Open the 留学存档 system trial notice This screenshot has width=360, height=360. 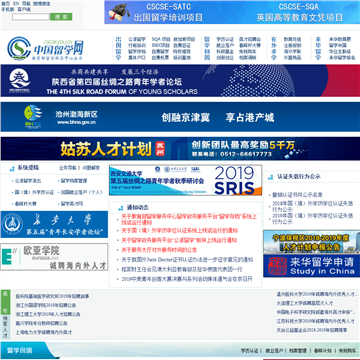tap(189, 219)
